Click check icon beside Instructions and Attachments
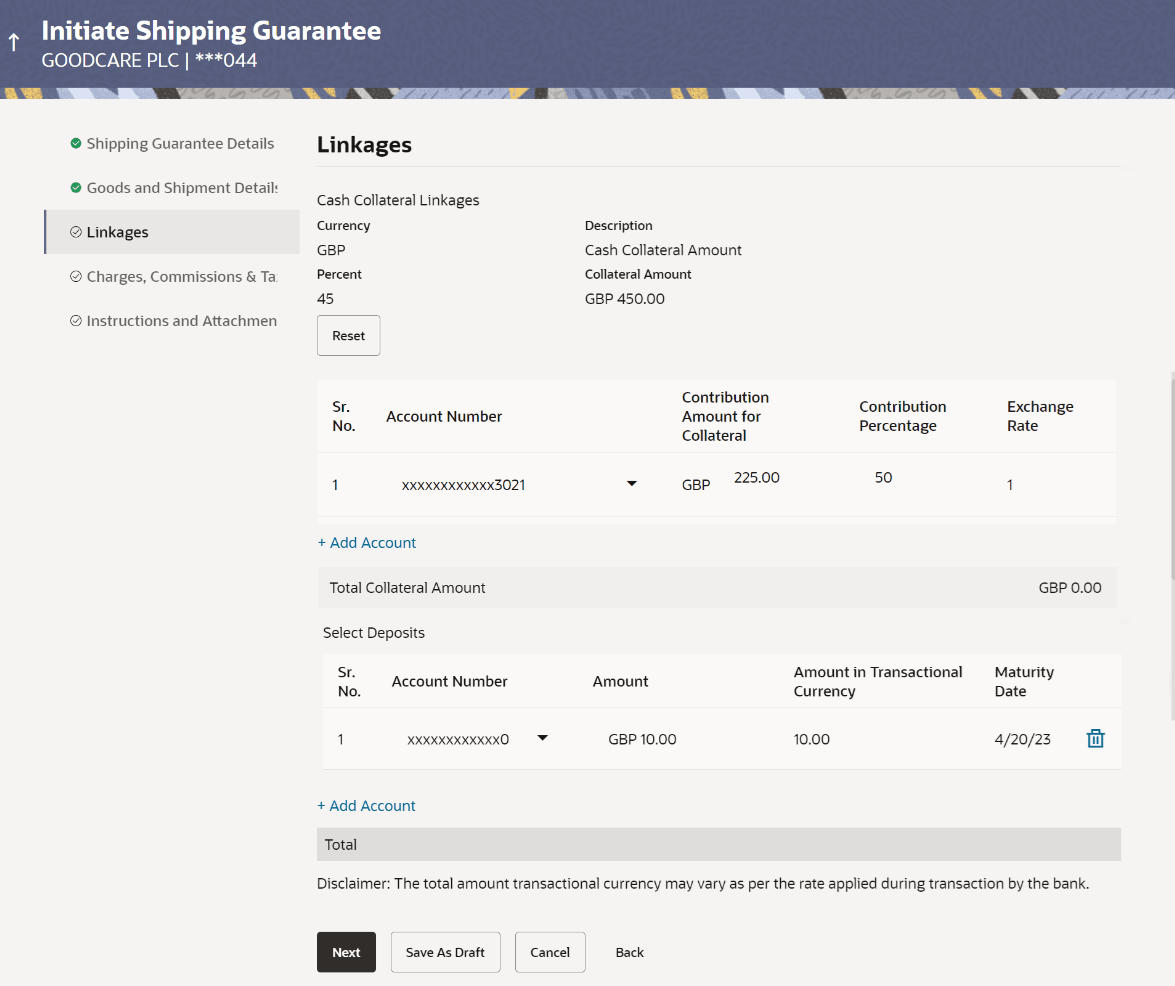Viewport: 1175px width, 986px height. (76, 321)
